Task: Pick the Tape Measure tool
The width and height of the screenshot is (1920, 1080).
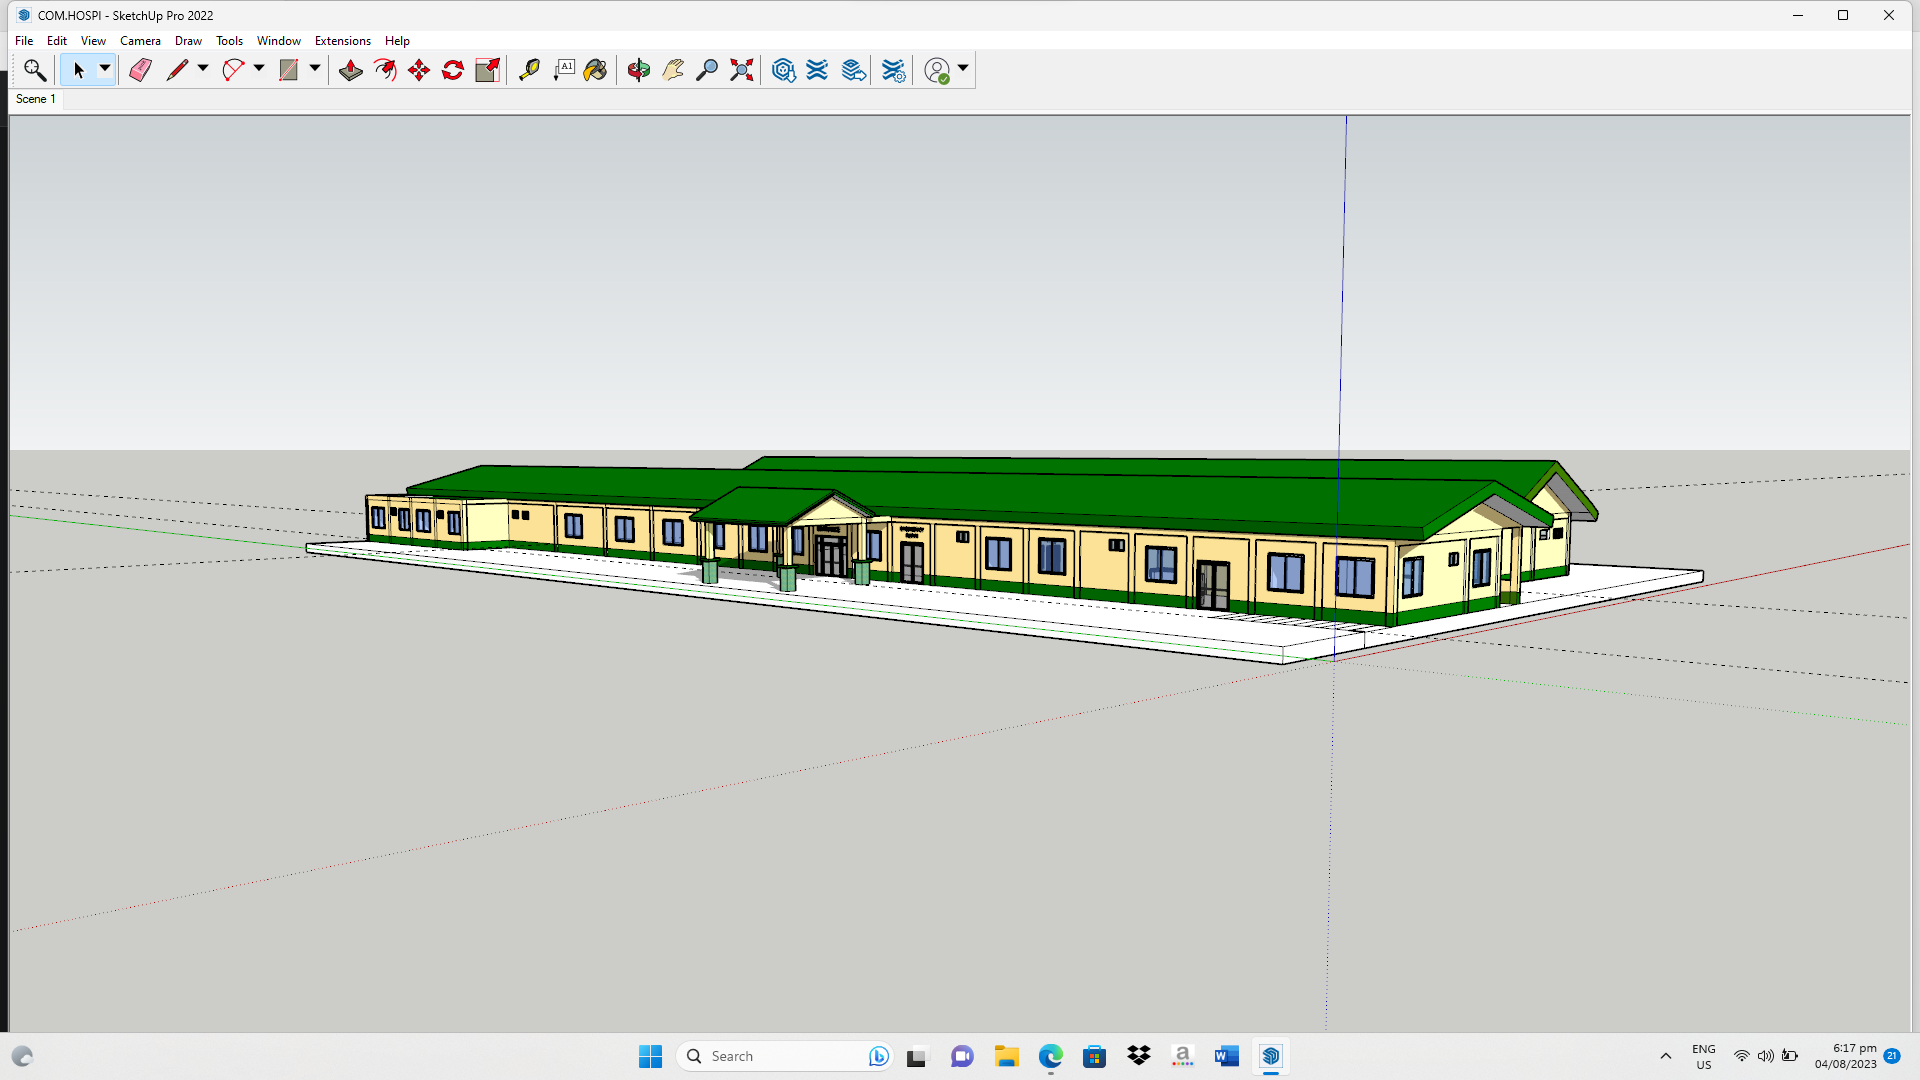Action: 529,70
